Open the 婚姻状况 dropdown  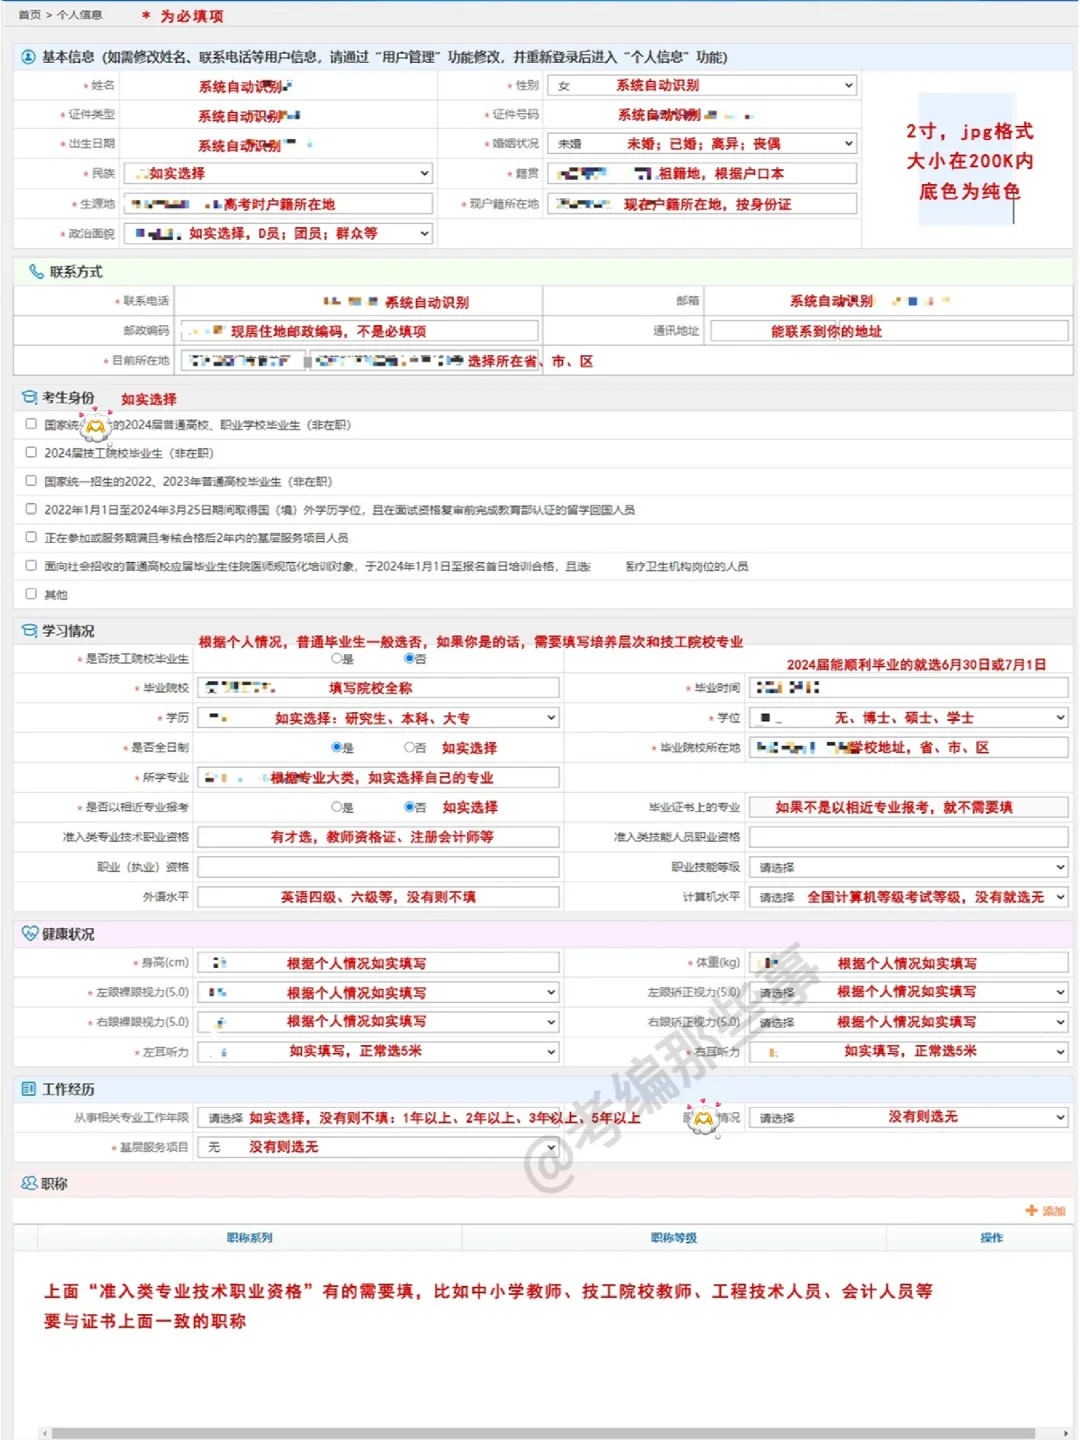tap(703, 144)
